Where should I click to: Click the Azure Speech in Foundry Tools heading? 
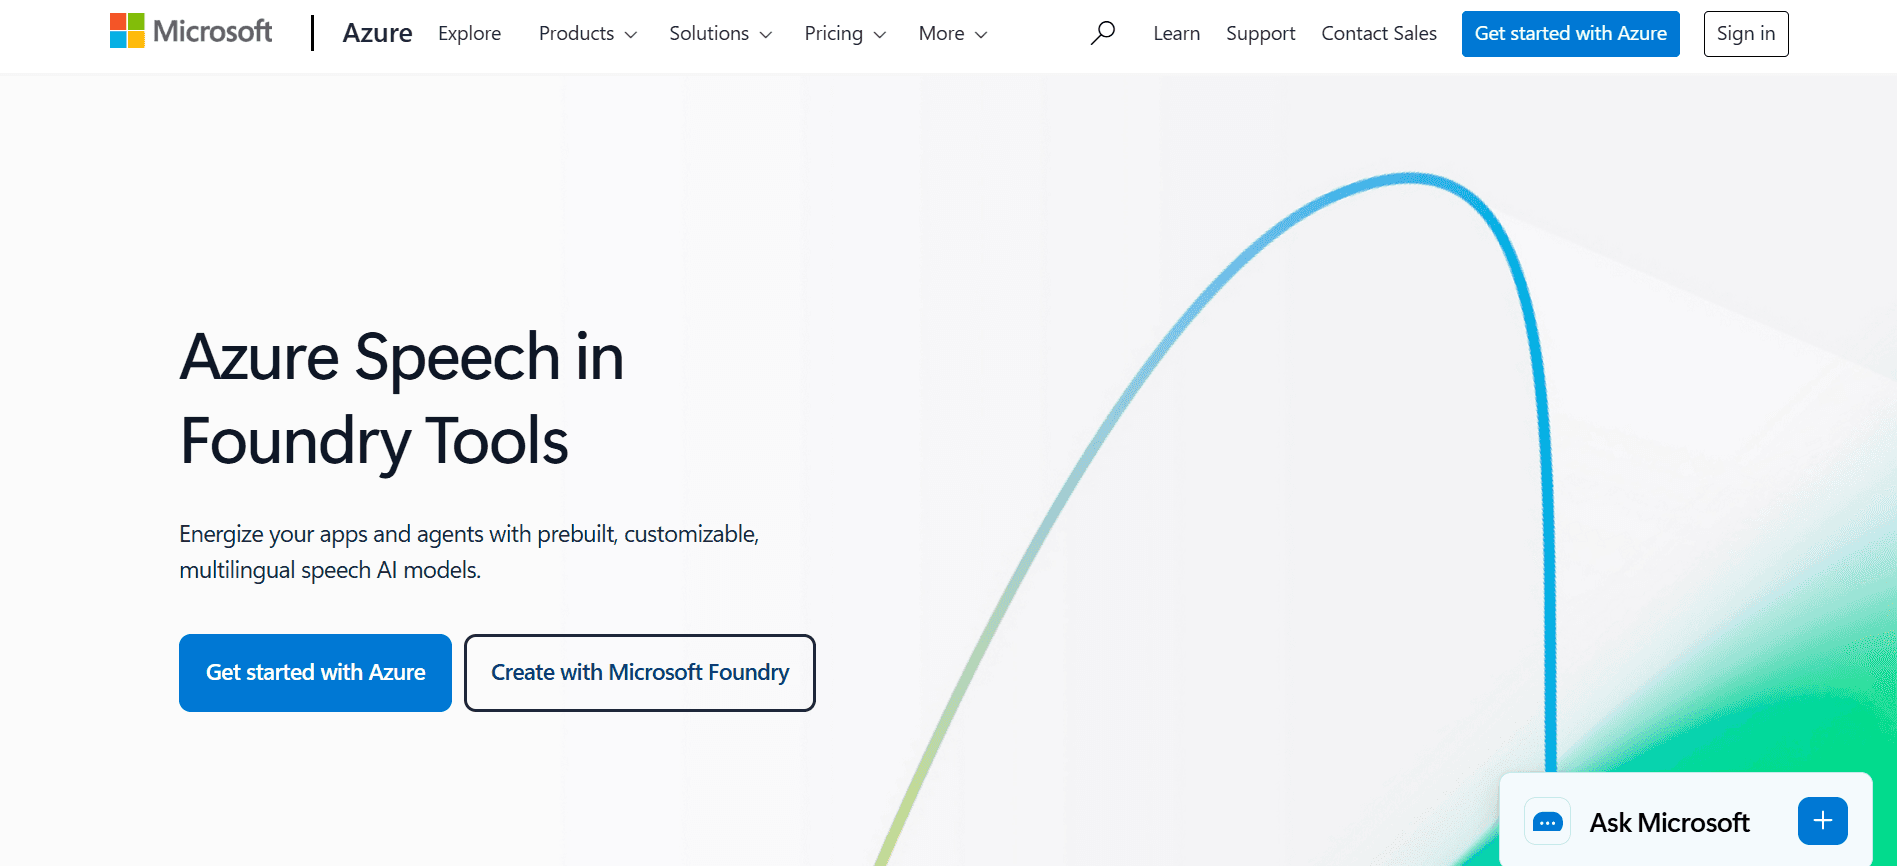point(402,398)
